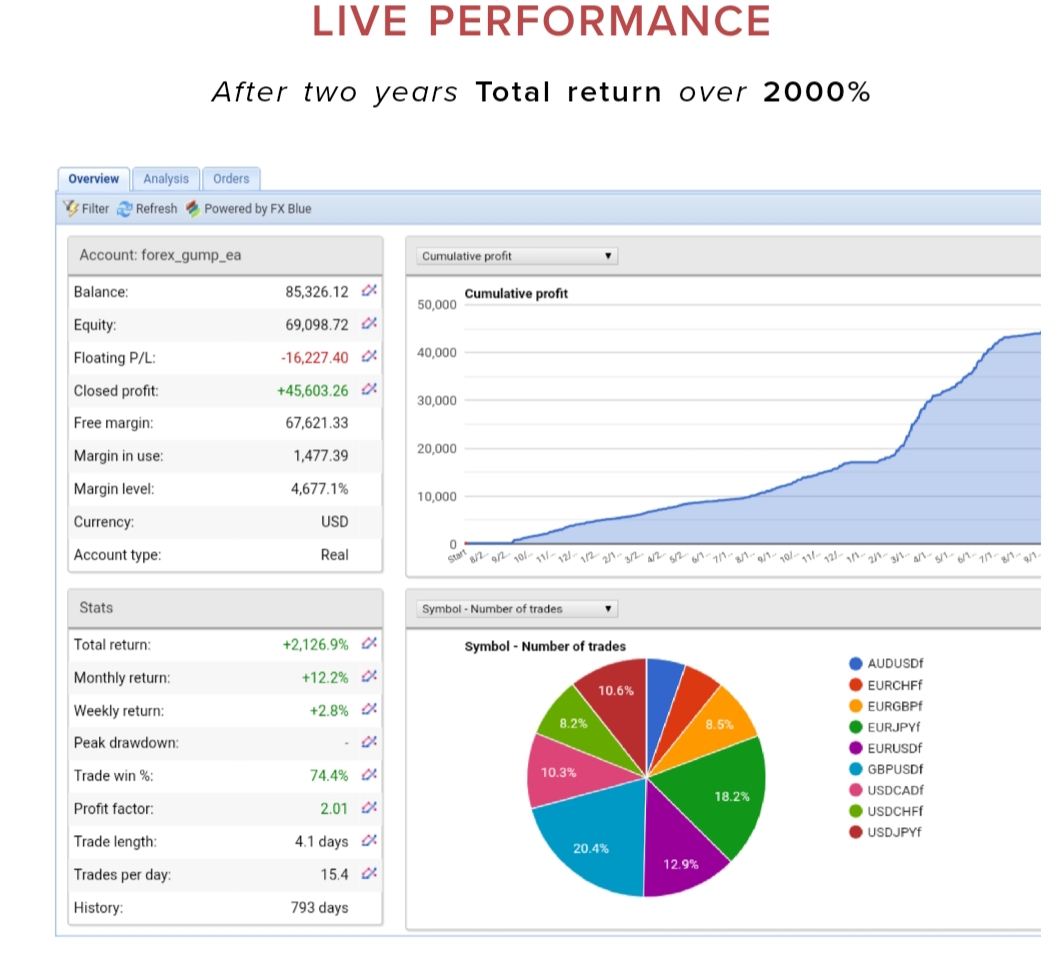Open chart icon beside Monthly return

pos(369,676)
